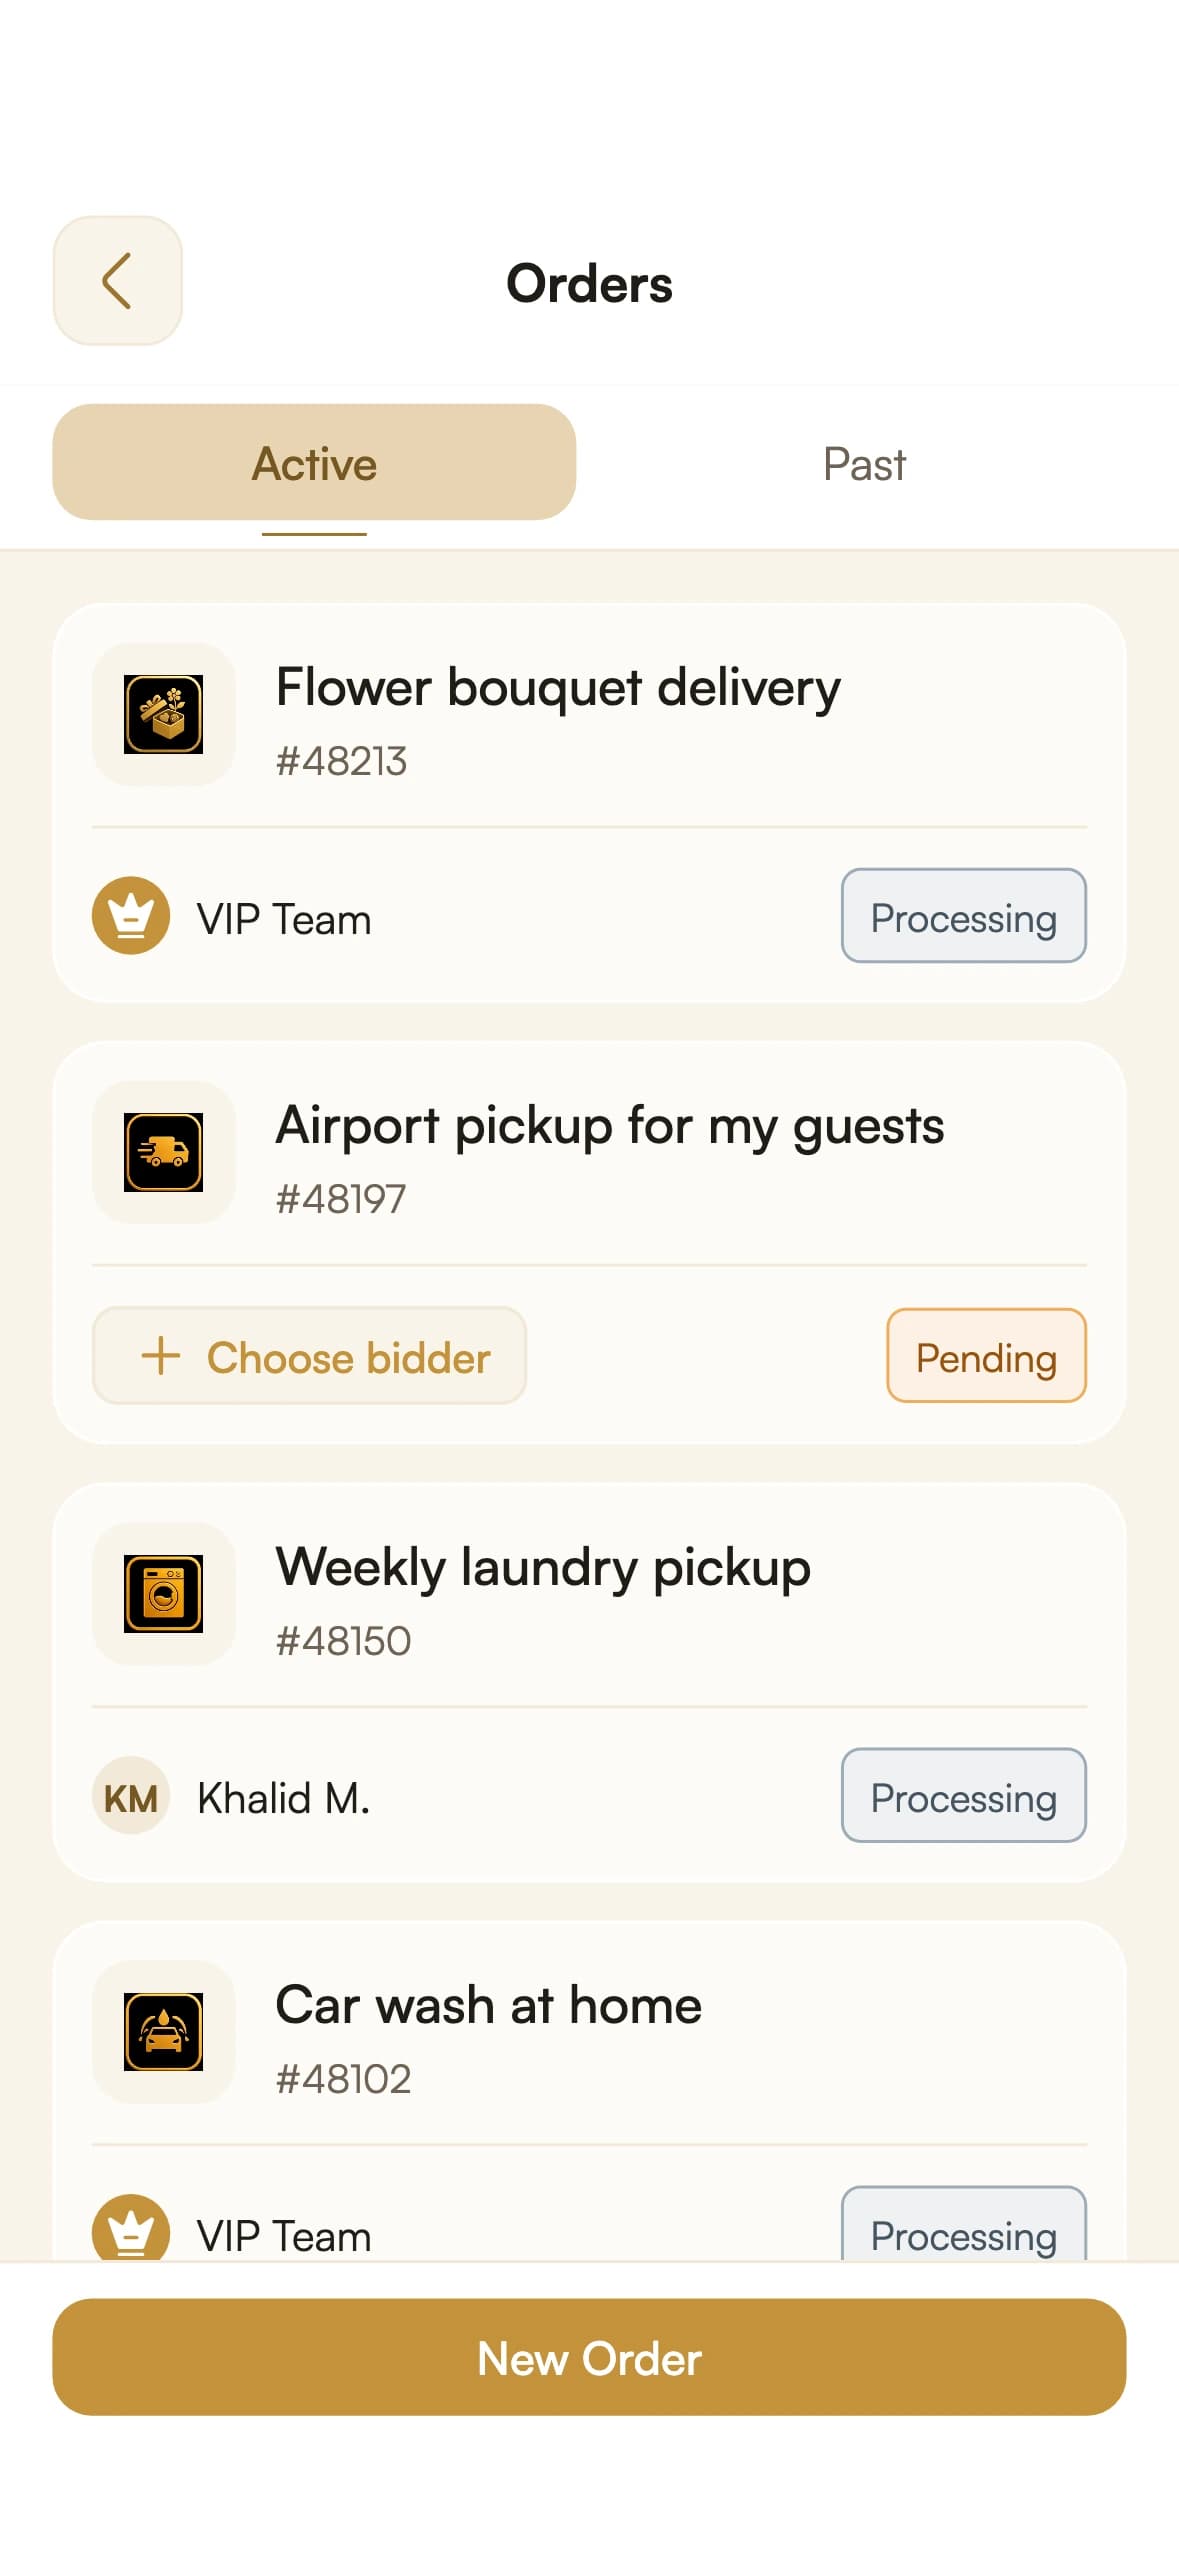Tap the Pending status badge
This screenshot has height=2556, width=1179.
pyautogui.click(x=986, y=1356)
